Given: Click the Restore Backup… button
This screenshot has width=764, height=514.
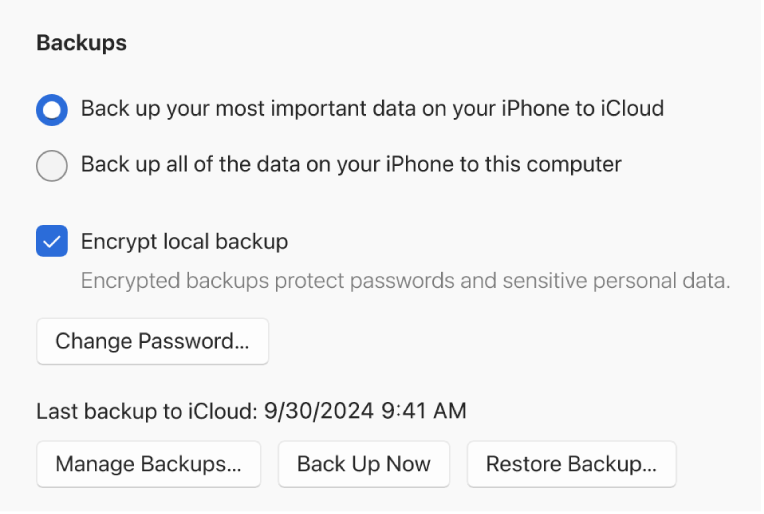Looking at the screenshot, I should [571, 464].
